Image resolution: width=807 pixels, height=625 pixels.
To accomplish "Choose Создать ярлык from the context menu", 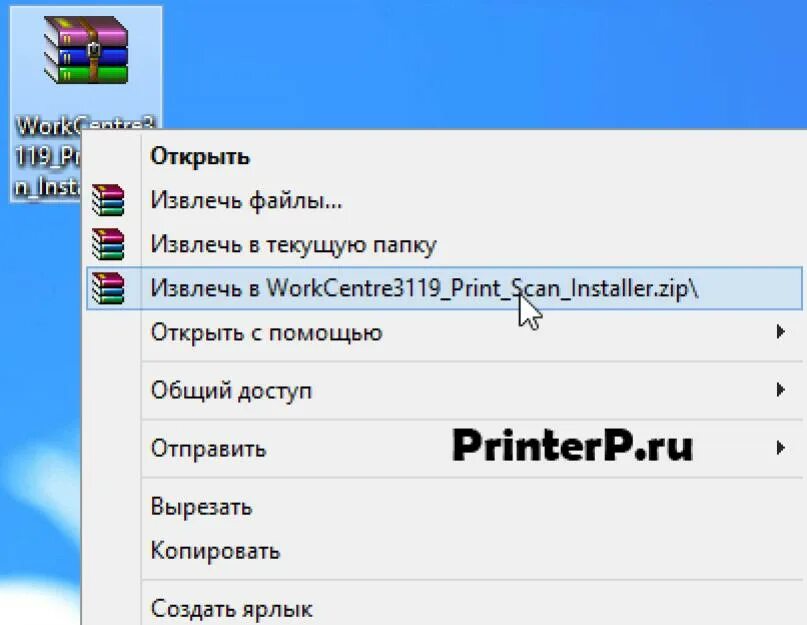I will tap(445, 609).
